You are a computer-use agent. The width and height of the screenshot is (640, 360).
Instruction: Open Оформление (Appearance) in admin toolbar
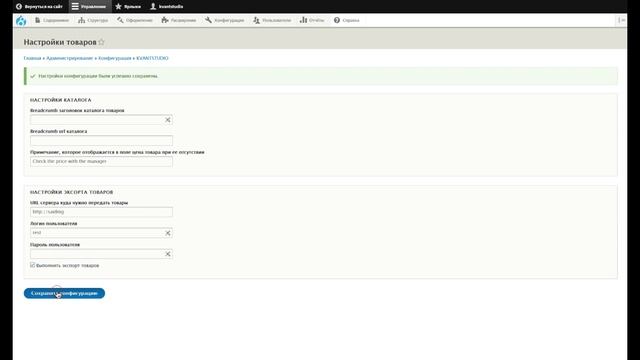(x=135, y=20)
